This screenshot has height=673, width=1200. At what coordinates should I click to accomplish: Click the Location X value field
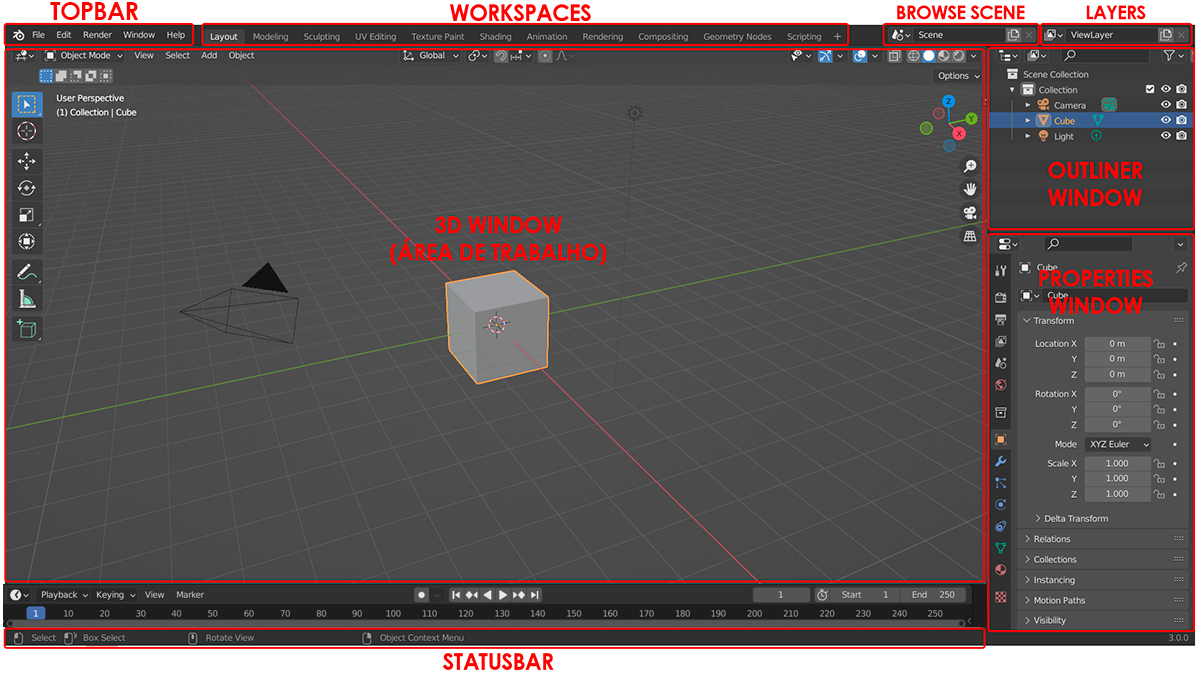coord(1117,343)
